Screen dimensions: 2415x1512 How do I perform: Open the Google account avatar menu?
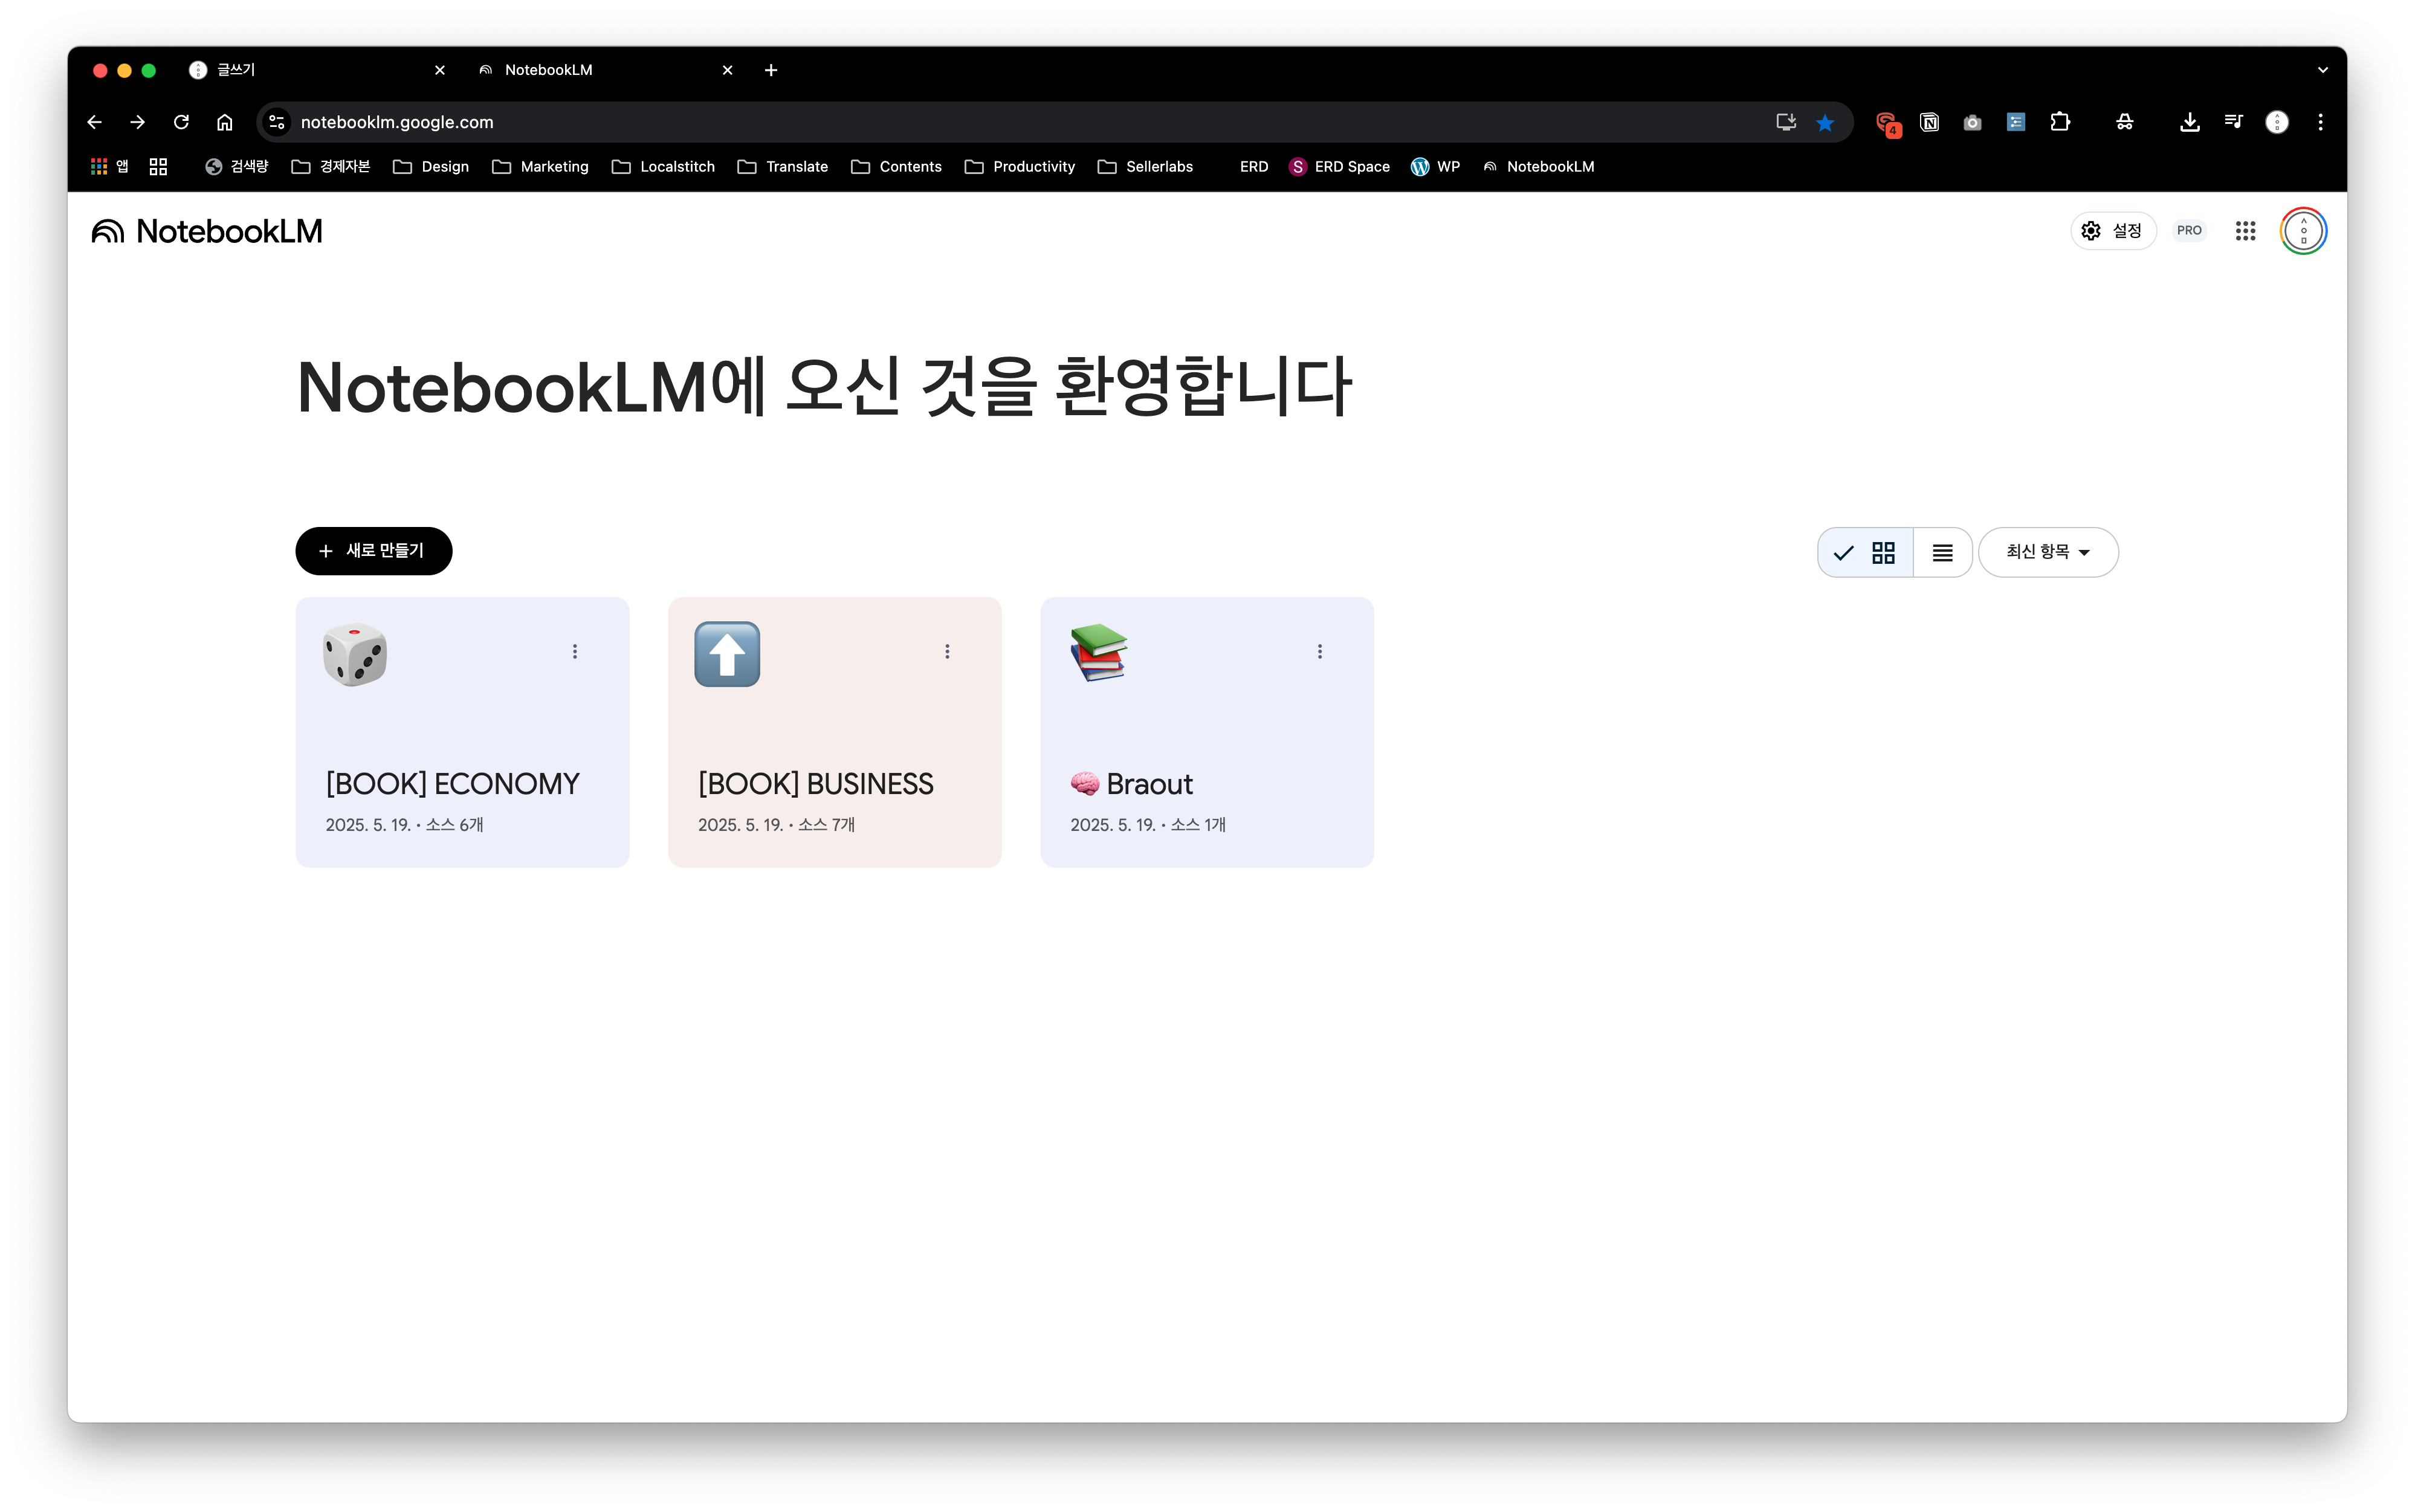[x=2303, y=231]
